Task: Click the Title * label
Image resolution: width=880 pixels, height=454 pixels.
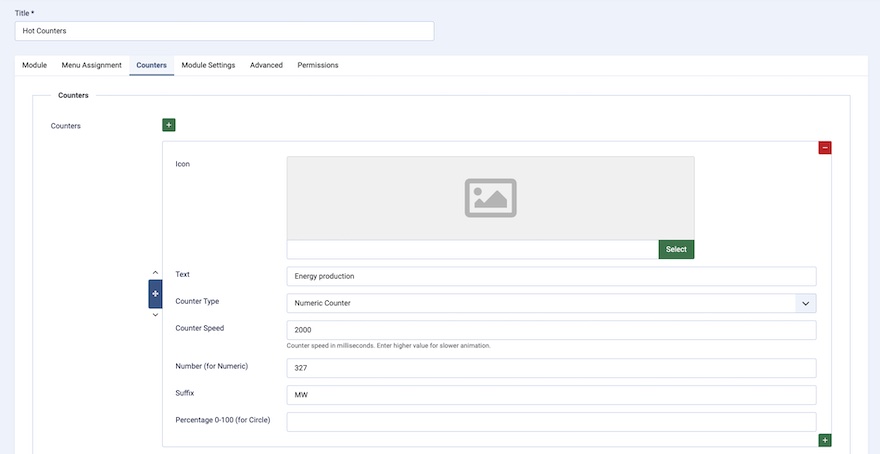Action: tap(25, 13)
